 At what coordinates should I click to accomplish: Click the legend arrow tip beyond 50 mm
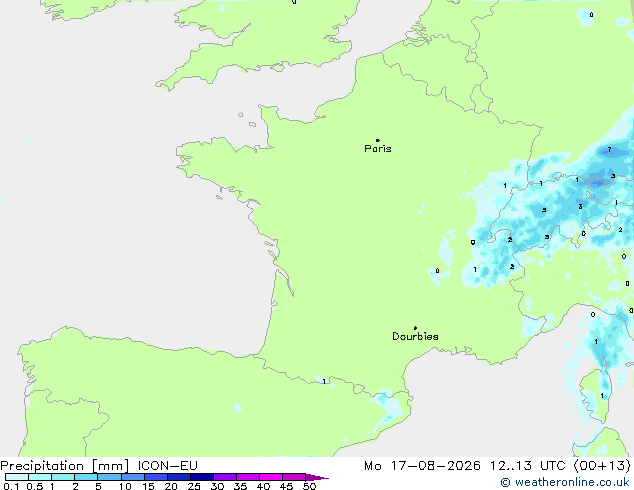[317, 477]
